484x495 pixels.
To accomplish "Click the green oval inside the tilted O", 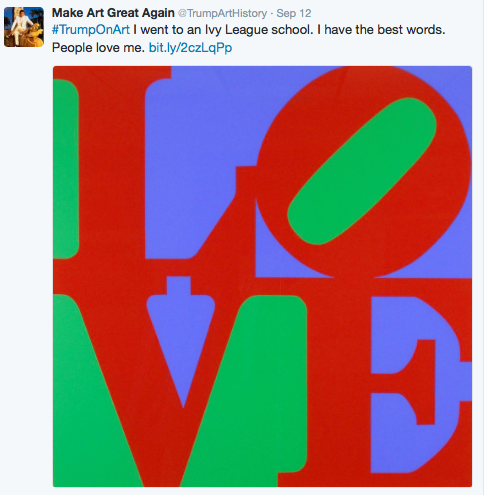I will pos(362,171).
